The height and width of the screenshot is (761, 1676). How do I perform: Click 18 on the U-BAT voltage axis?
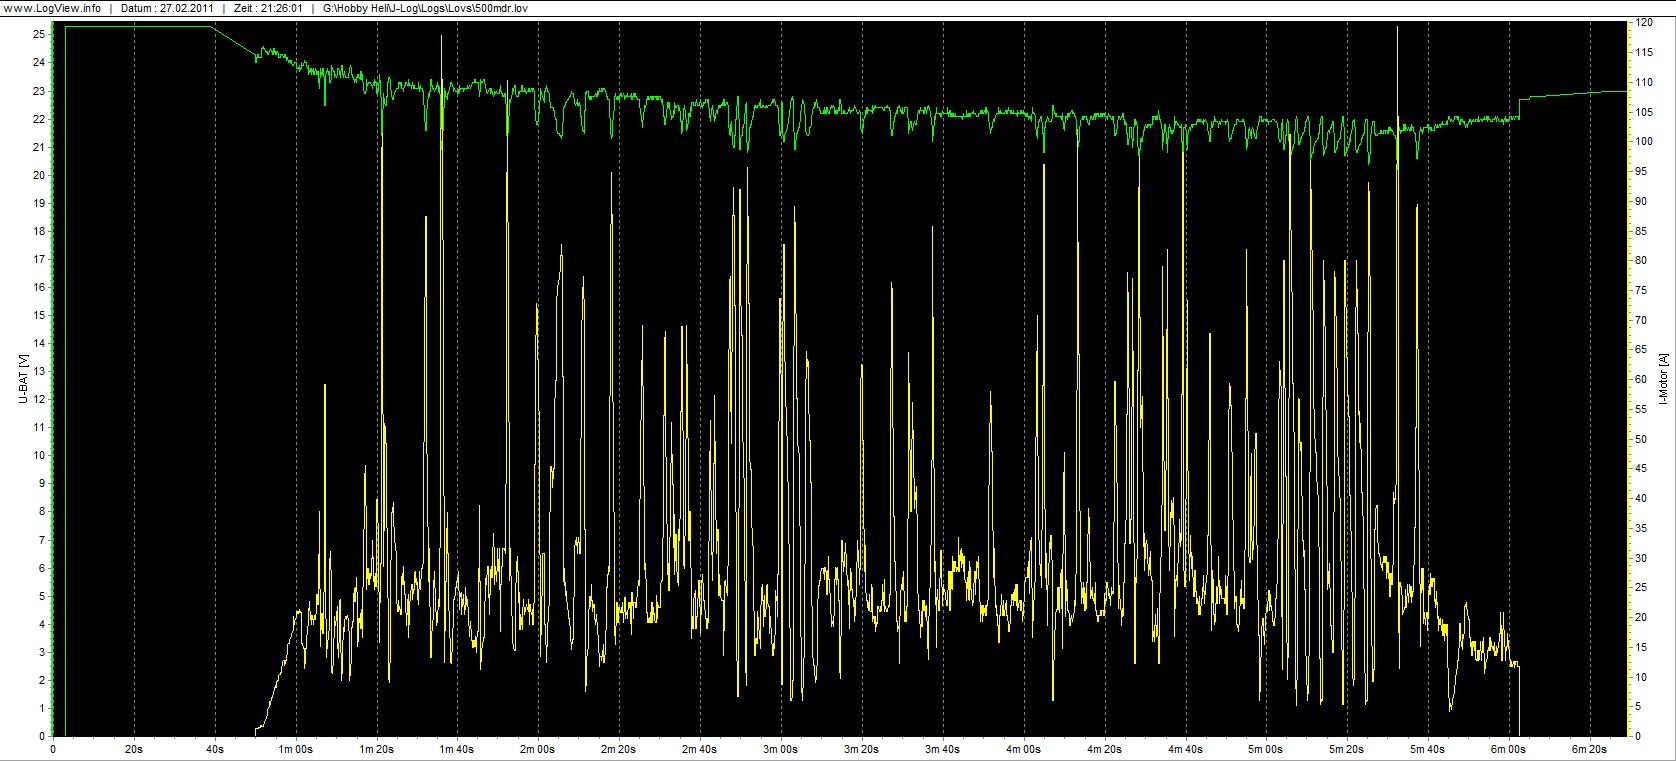coord(39,231)
